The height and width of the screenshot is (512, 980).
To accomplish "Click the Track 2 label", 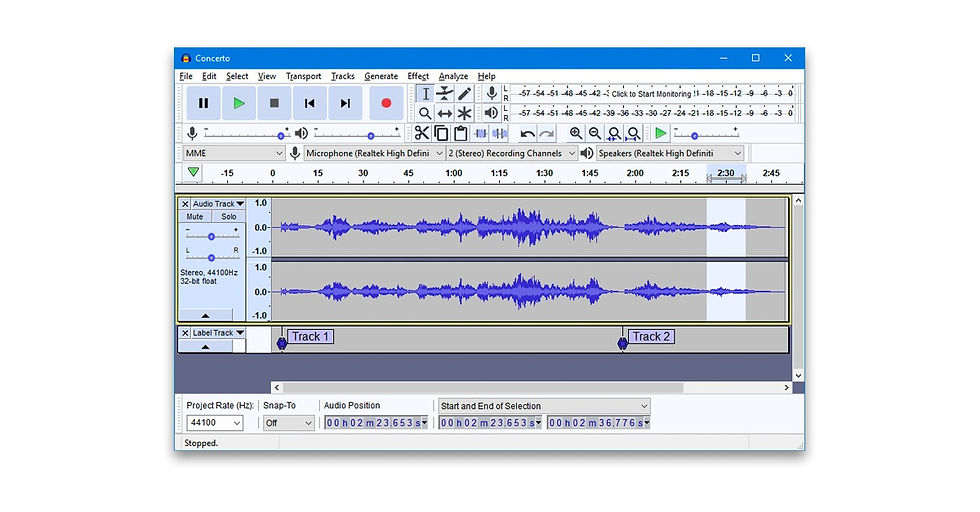I will point(651,337).
